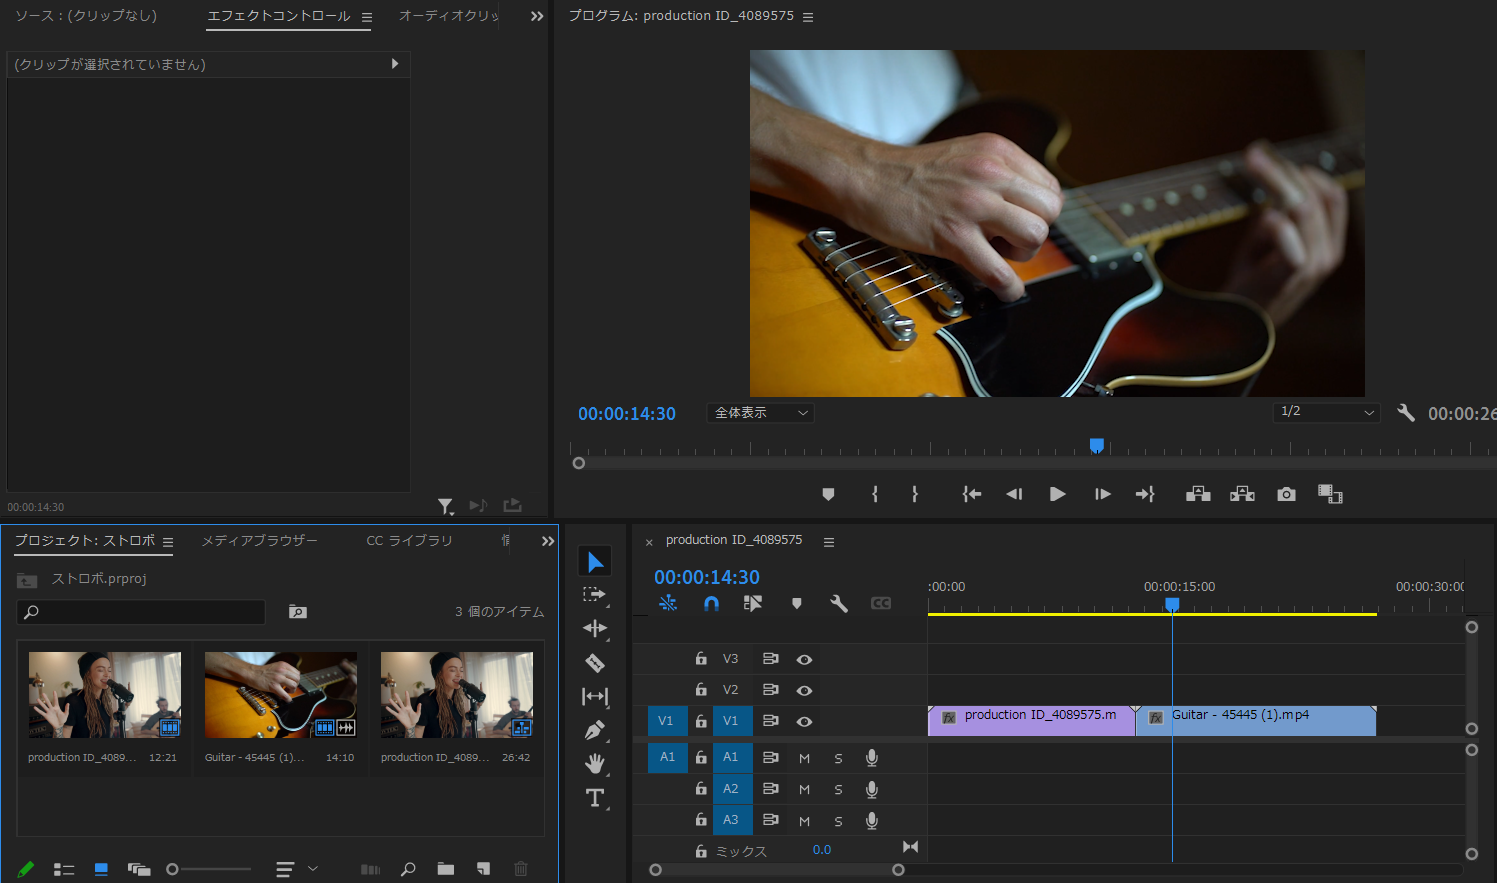This screenshot has width=1497, height=883.
Task: Toggle sync lock on V2 track
Action: click(770, 690)
